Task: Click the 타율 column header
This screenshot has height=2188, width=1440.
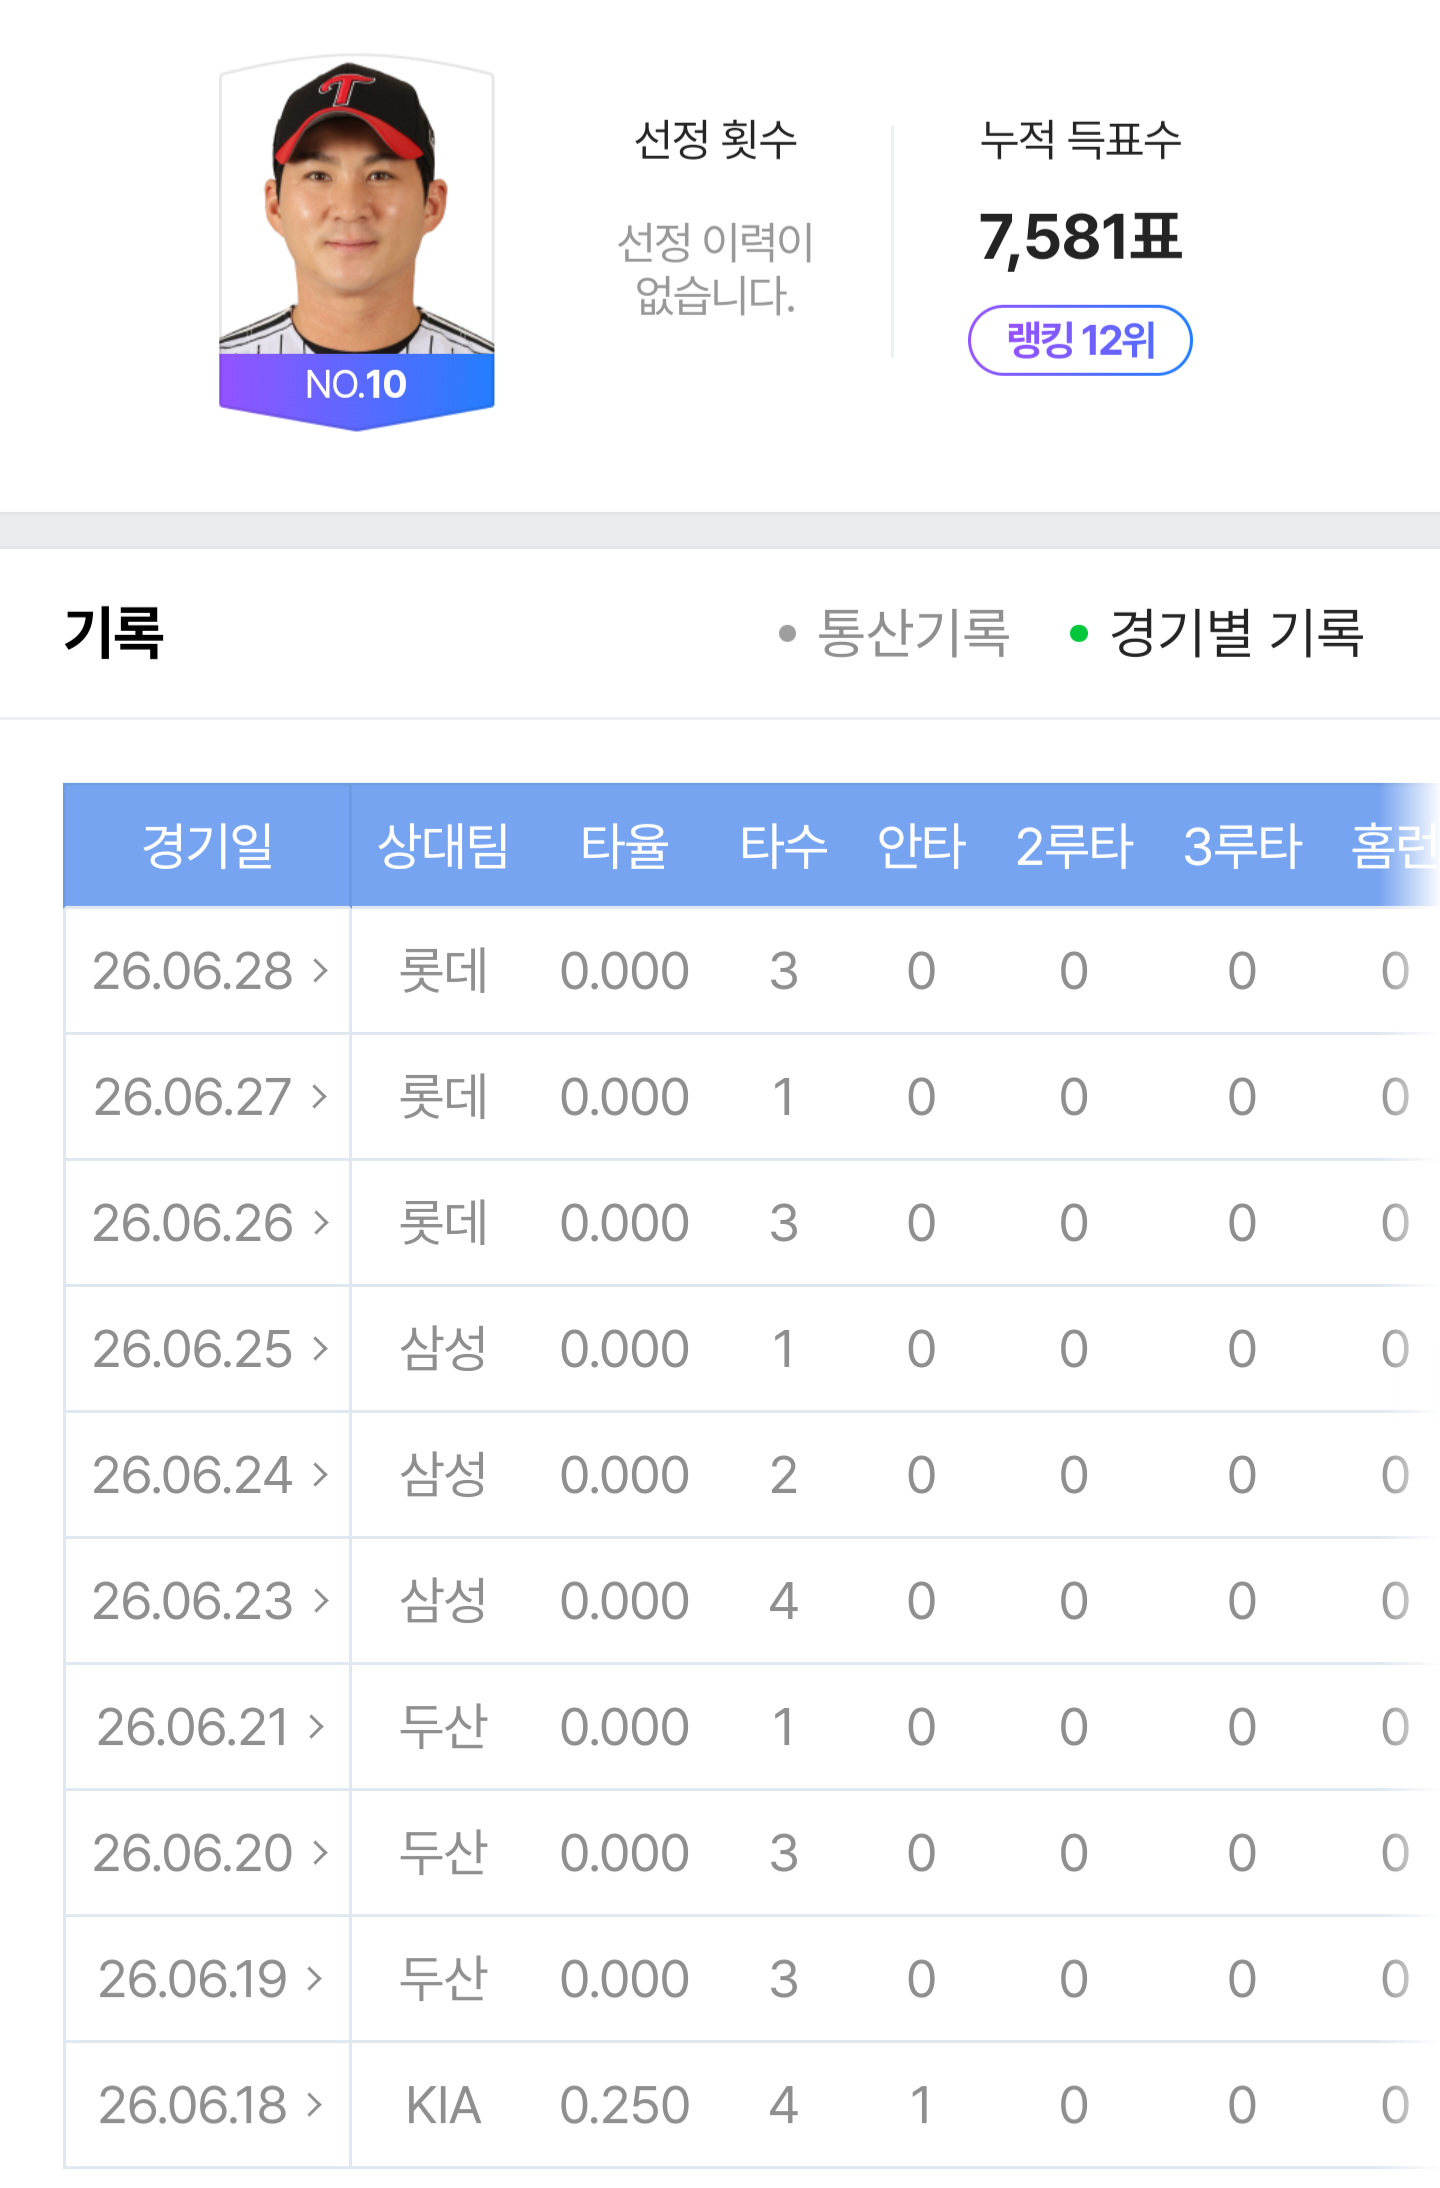Action: coord(624,846)
